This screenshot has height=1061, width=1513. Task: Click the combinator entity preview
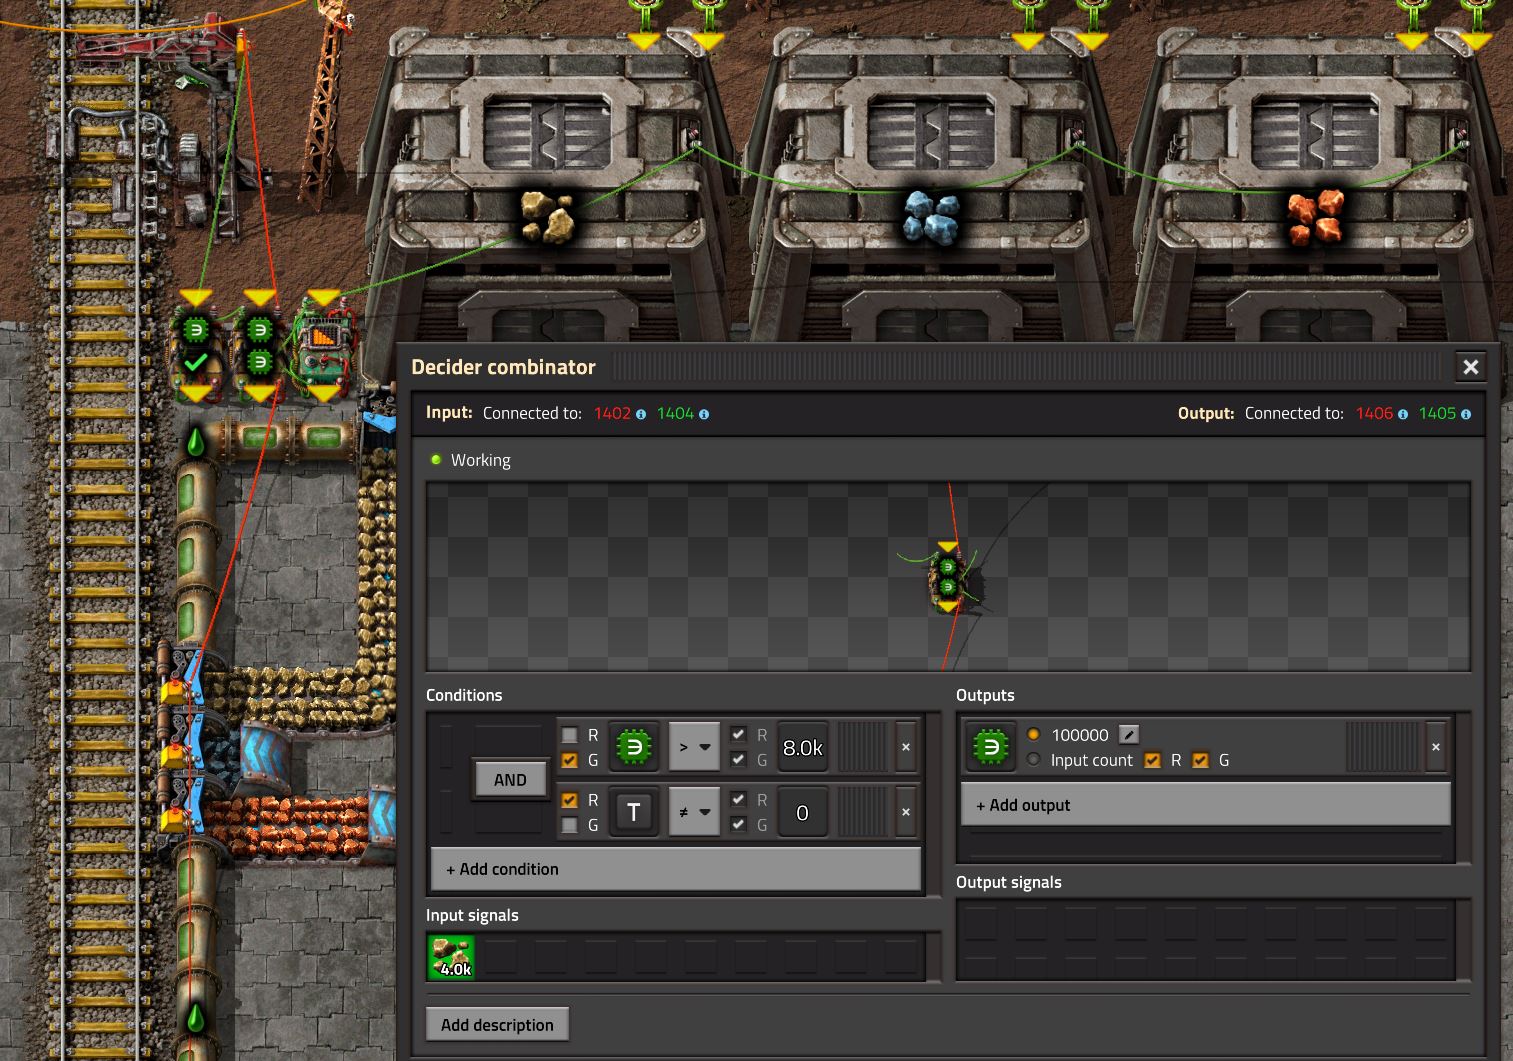point(948,577)
